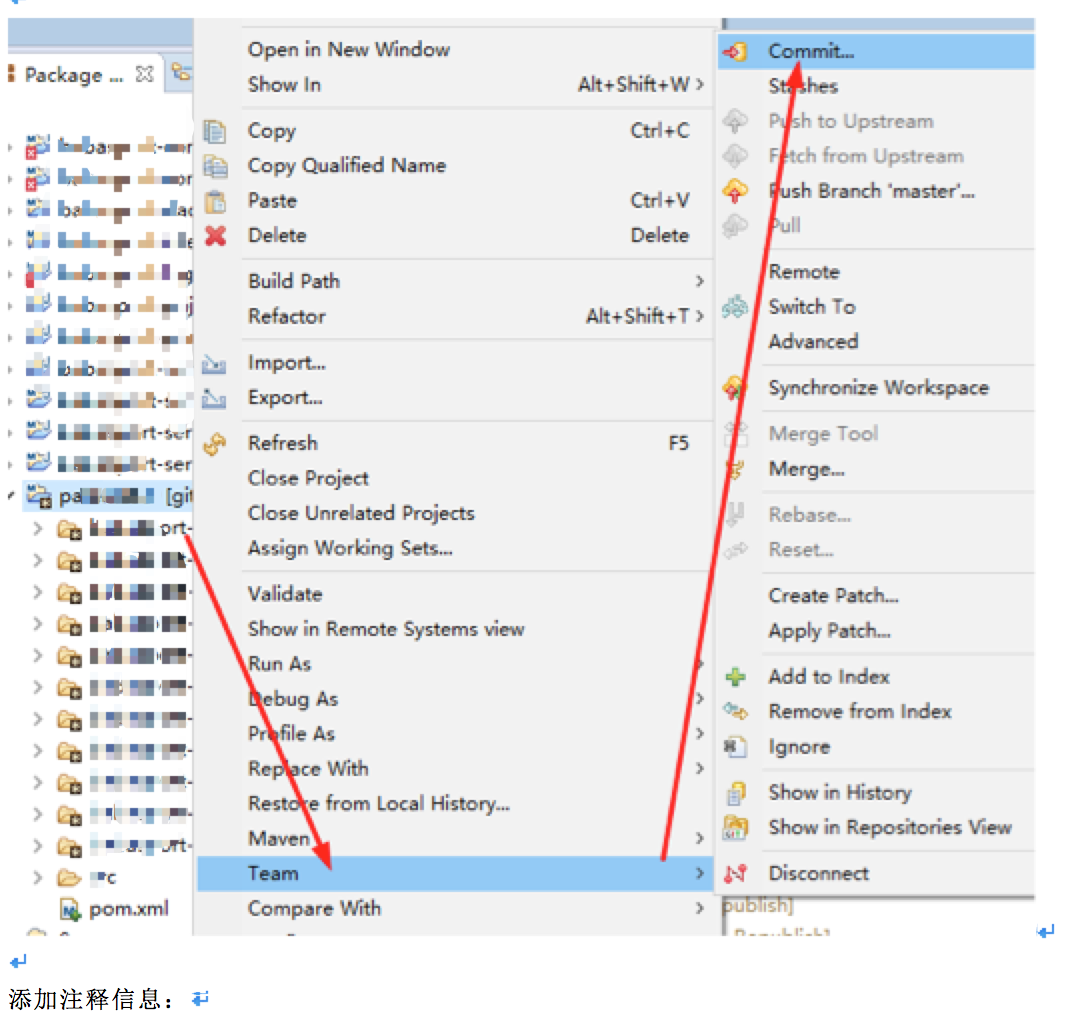The width and height of the screenshot is (1066, 1014).
Task: Click the Push Branch orange arrow icon
Action: click(735, 191)
